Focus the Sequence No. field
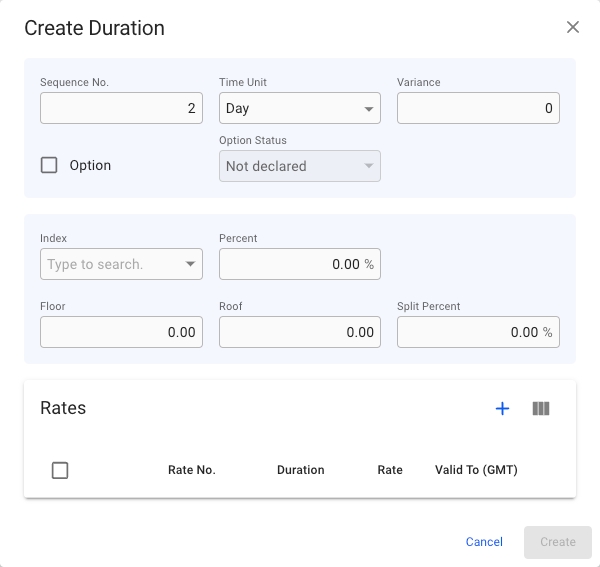The image size is (600, 567). pos(121,108)
